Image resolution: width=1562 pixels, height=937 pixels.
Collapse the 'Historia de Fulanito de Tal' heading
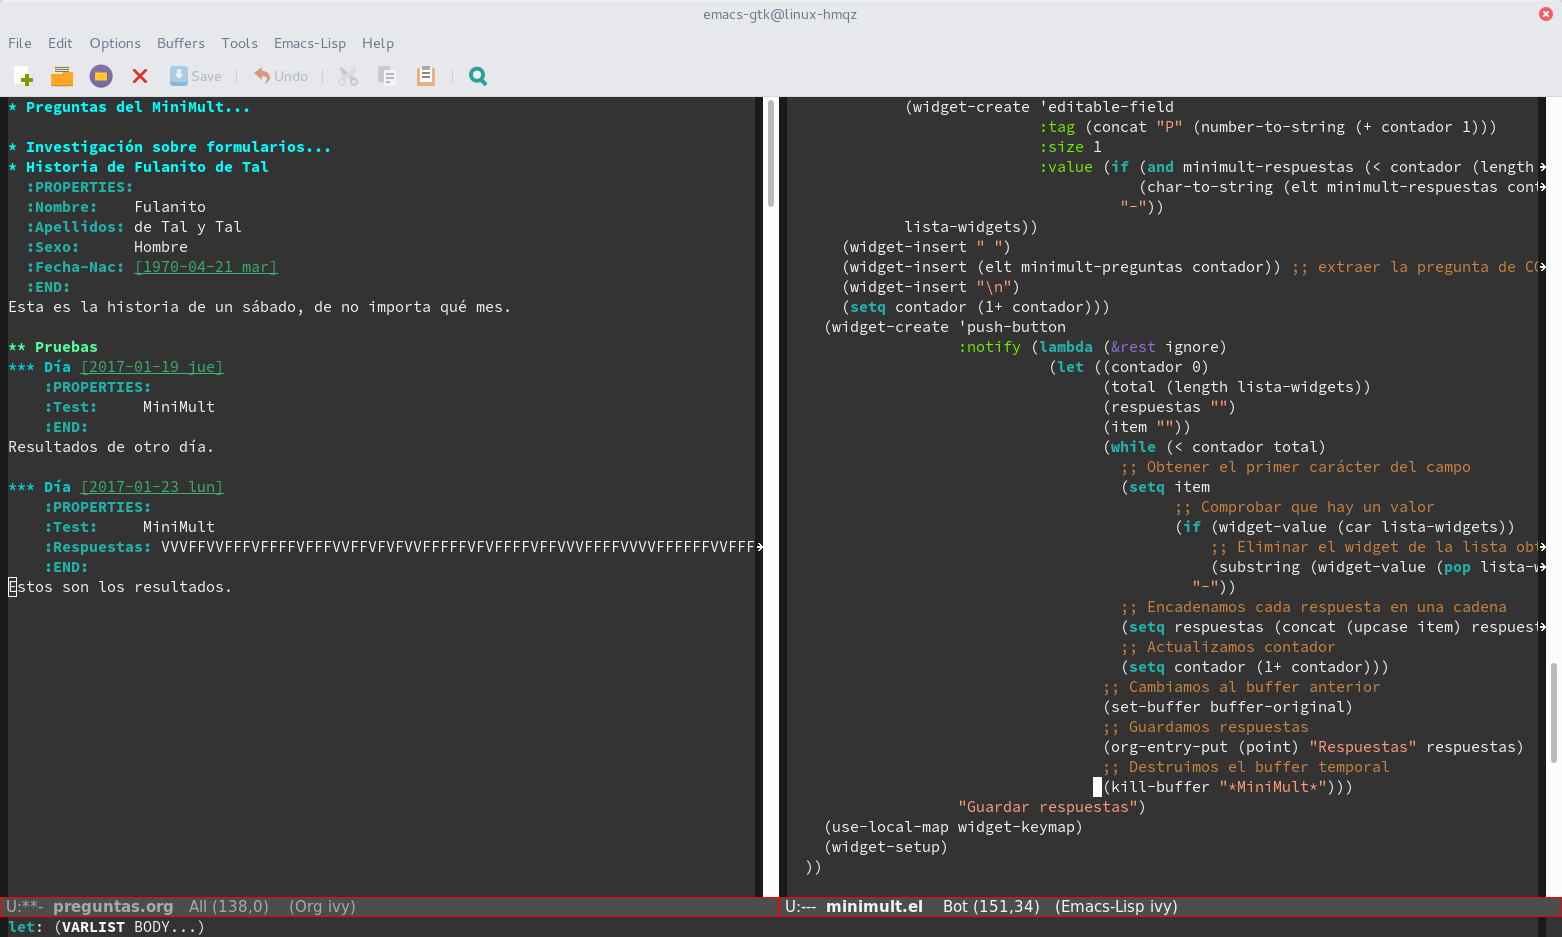click(x=138, y=167)
